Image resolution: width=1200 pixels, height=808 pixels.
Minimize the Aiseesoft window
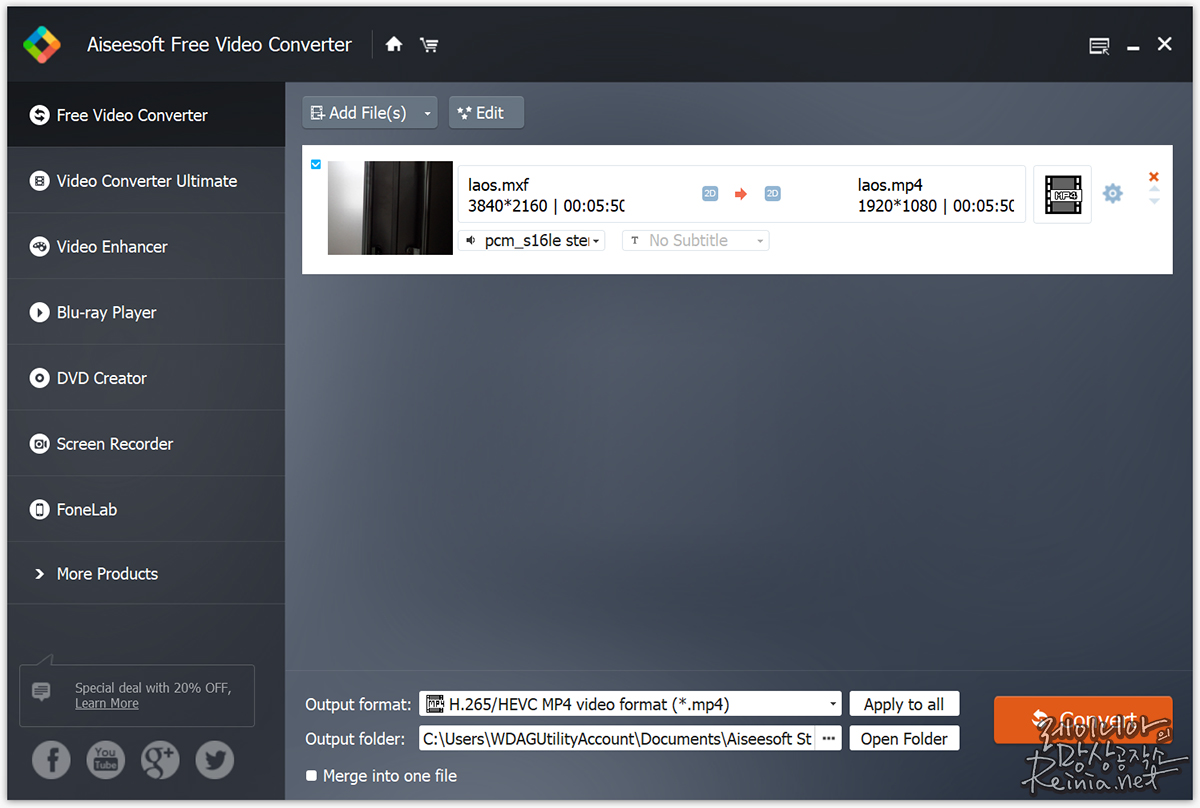(x=1133, y=46)
